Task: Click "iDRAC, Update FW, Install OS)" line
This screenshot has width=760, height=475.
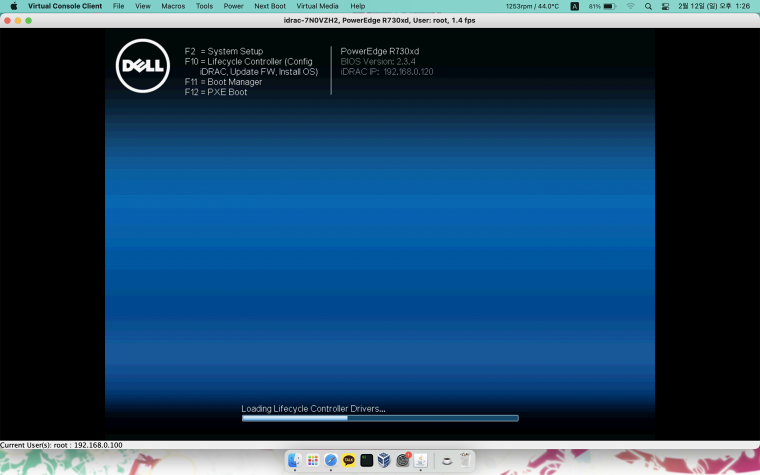Action: click(259, 72)
